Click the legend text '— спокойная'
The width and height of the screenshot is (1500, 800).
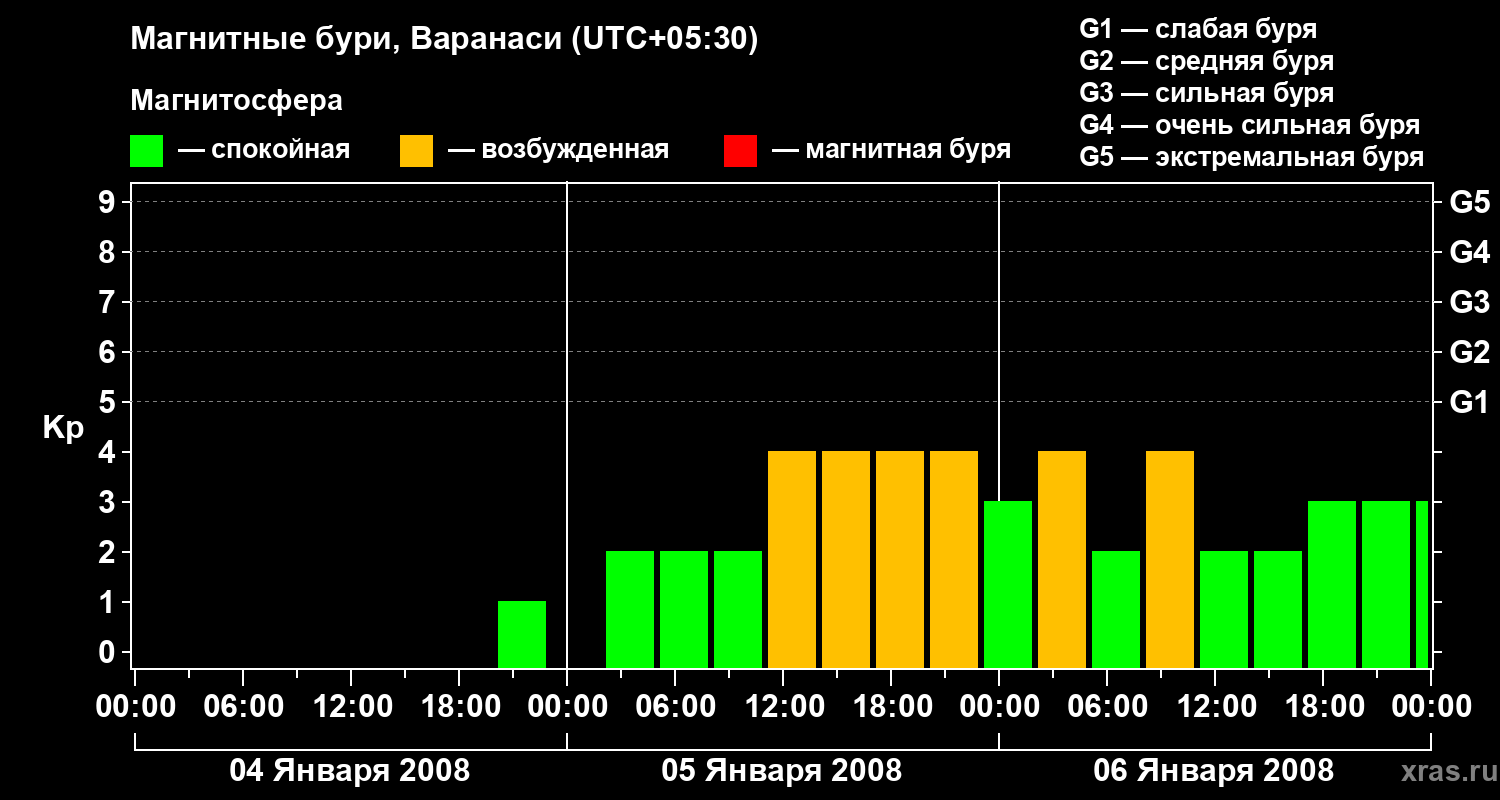click(x=264, y=150)
